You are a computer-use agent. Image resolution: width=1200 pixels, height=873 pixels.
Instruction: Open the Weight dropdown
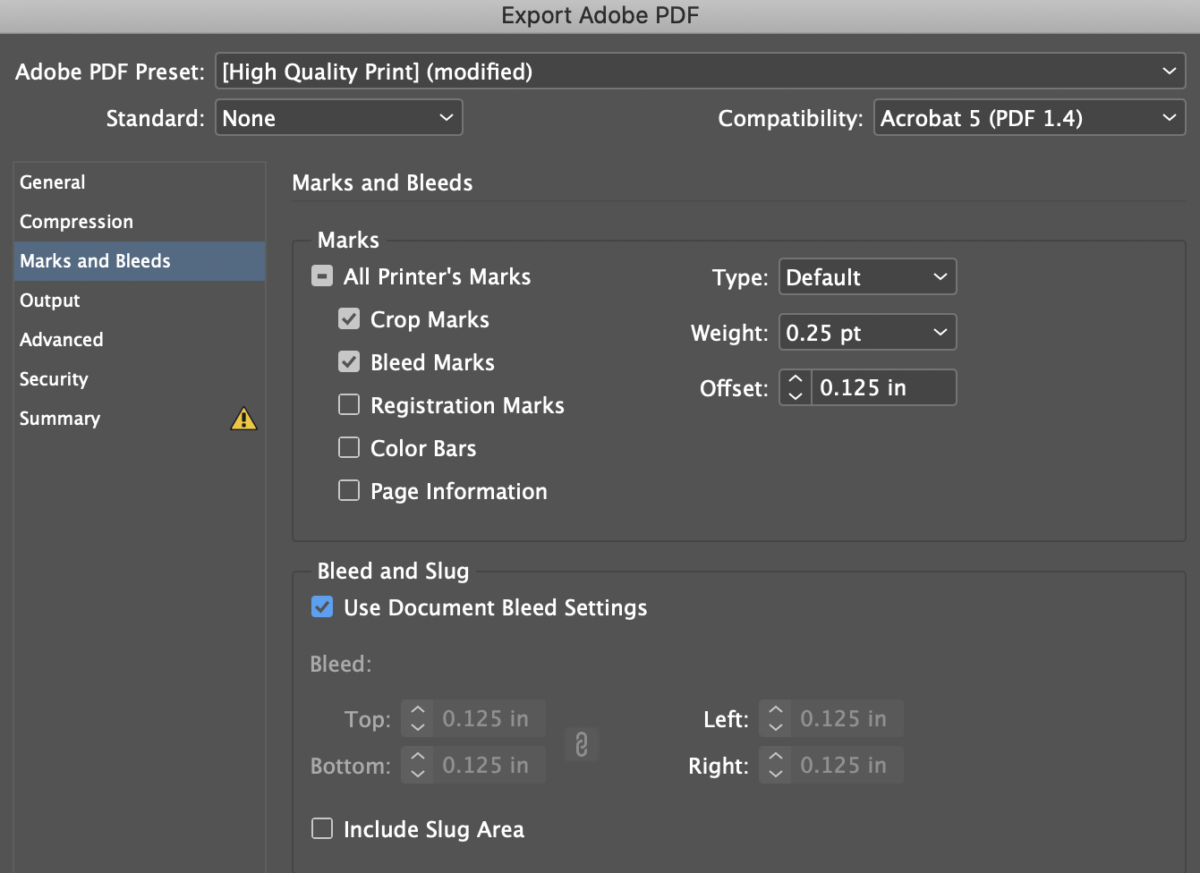click(866, 331)
